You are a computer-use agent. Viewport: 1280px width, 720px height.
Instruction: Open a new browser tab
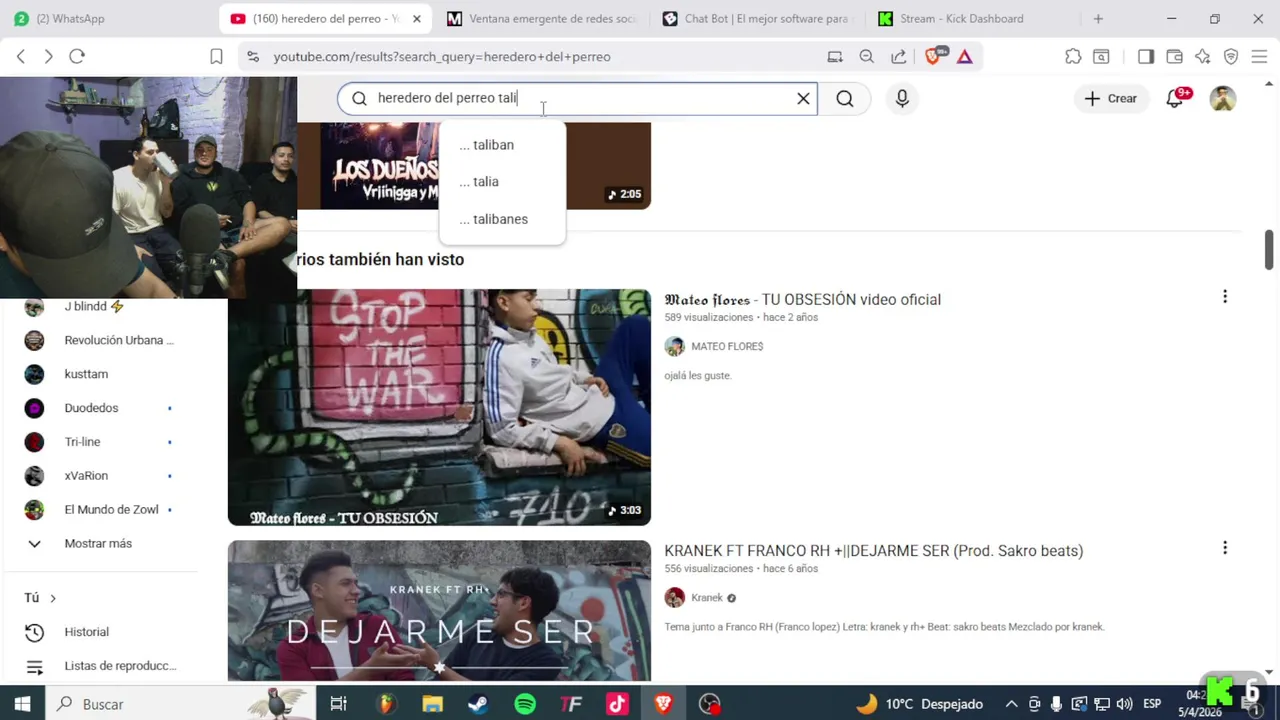pos(1098,19)
